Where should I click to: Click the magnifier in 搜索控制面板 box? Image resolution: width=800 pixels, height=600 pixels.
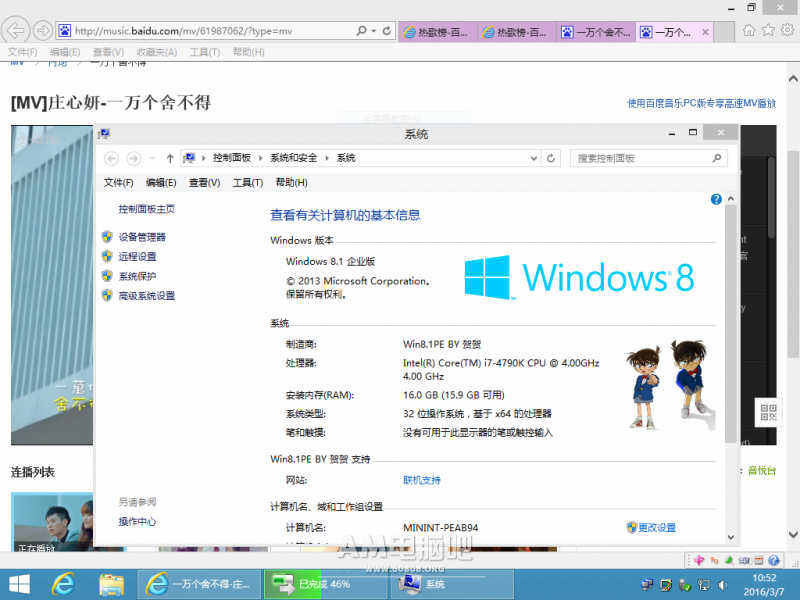pos(717,158)
